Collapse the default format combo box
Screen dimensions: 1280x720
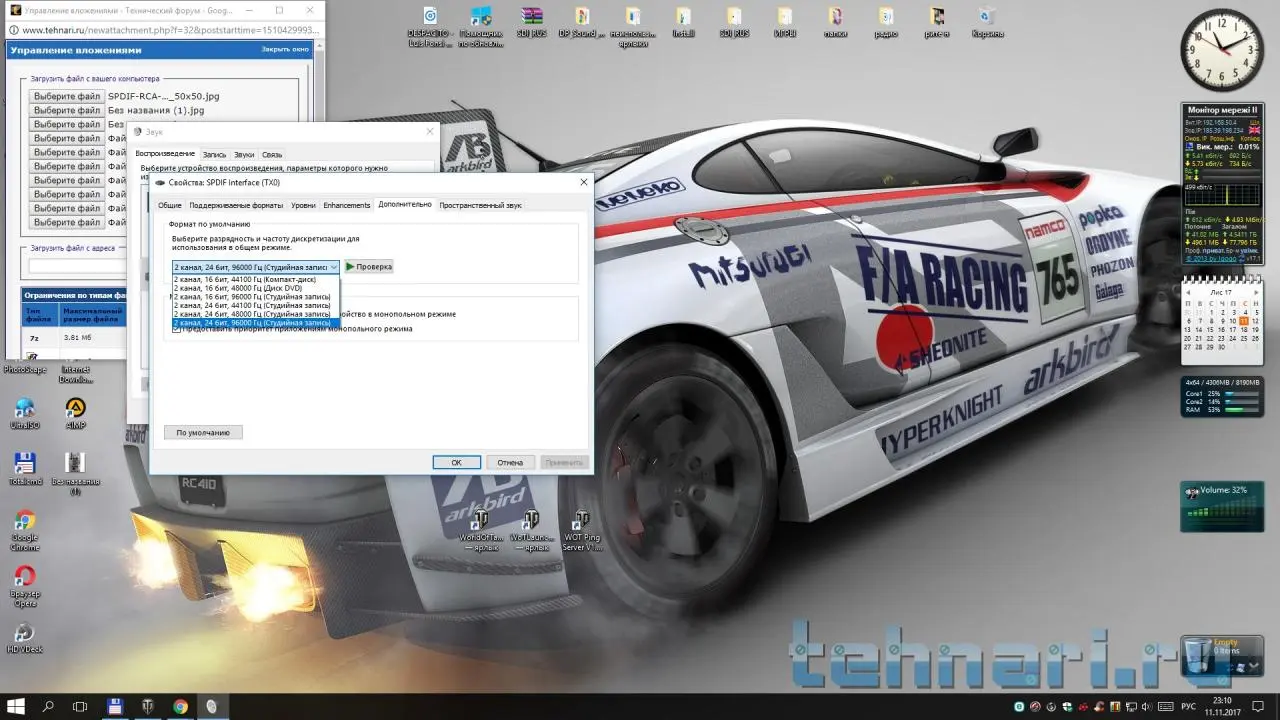click(334, 267)
